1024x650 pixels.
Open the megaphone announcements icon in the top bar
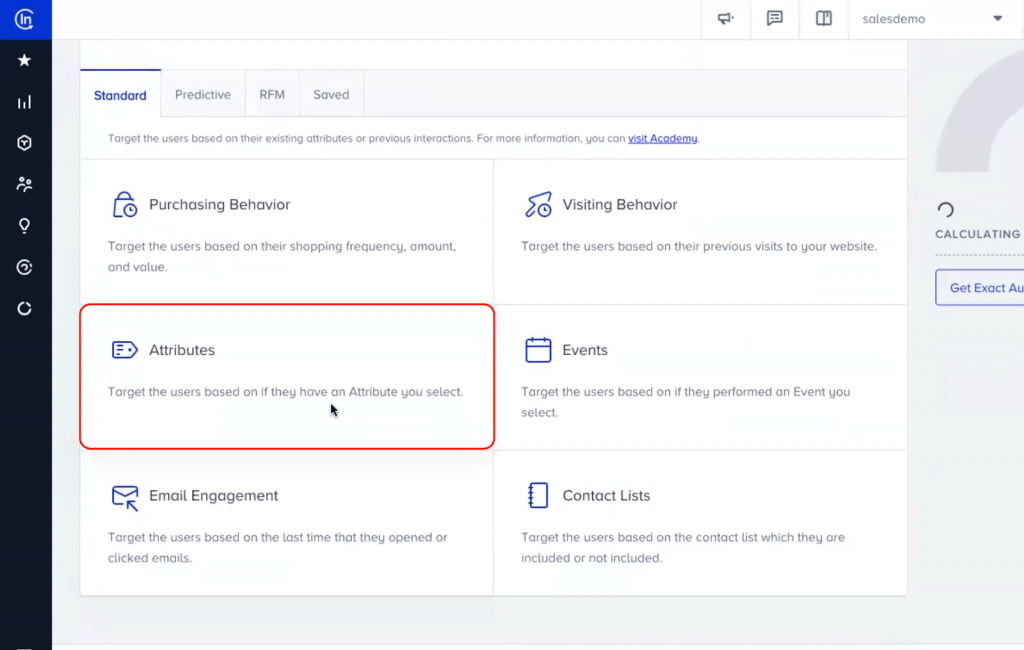725,19
